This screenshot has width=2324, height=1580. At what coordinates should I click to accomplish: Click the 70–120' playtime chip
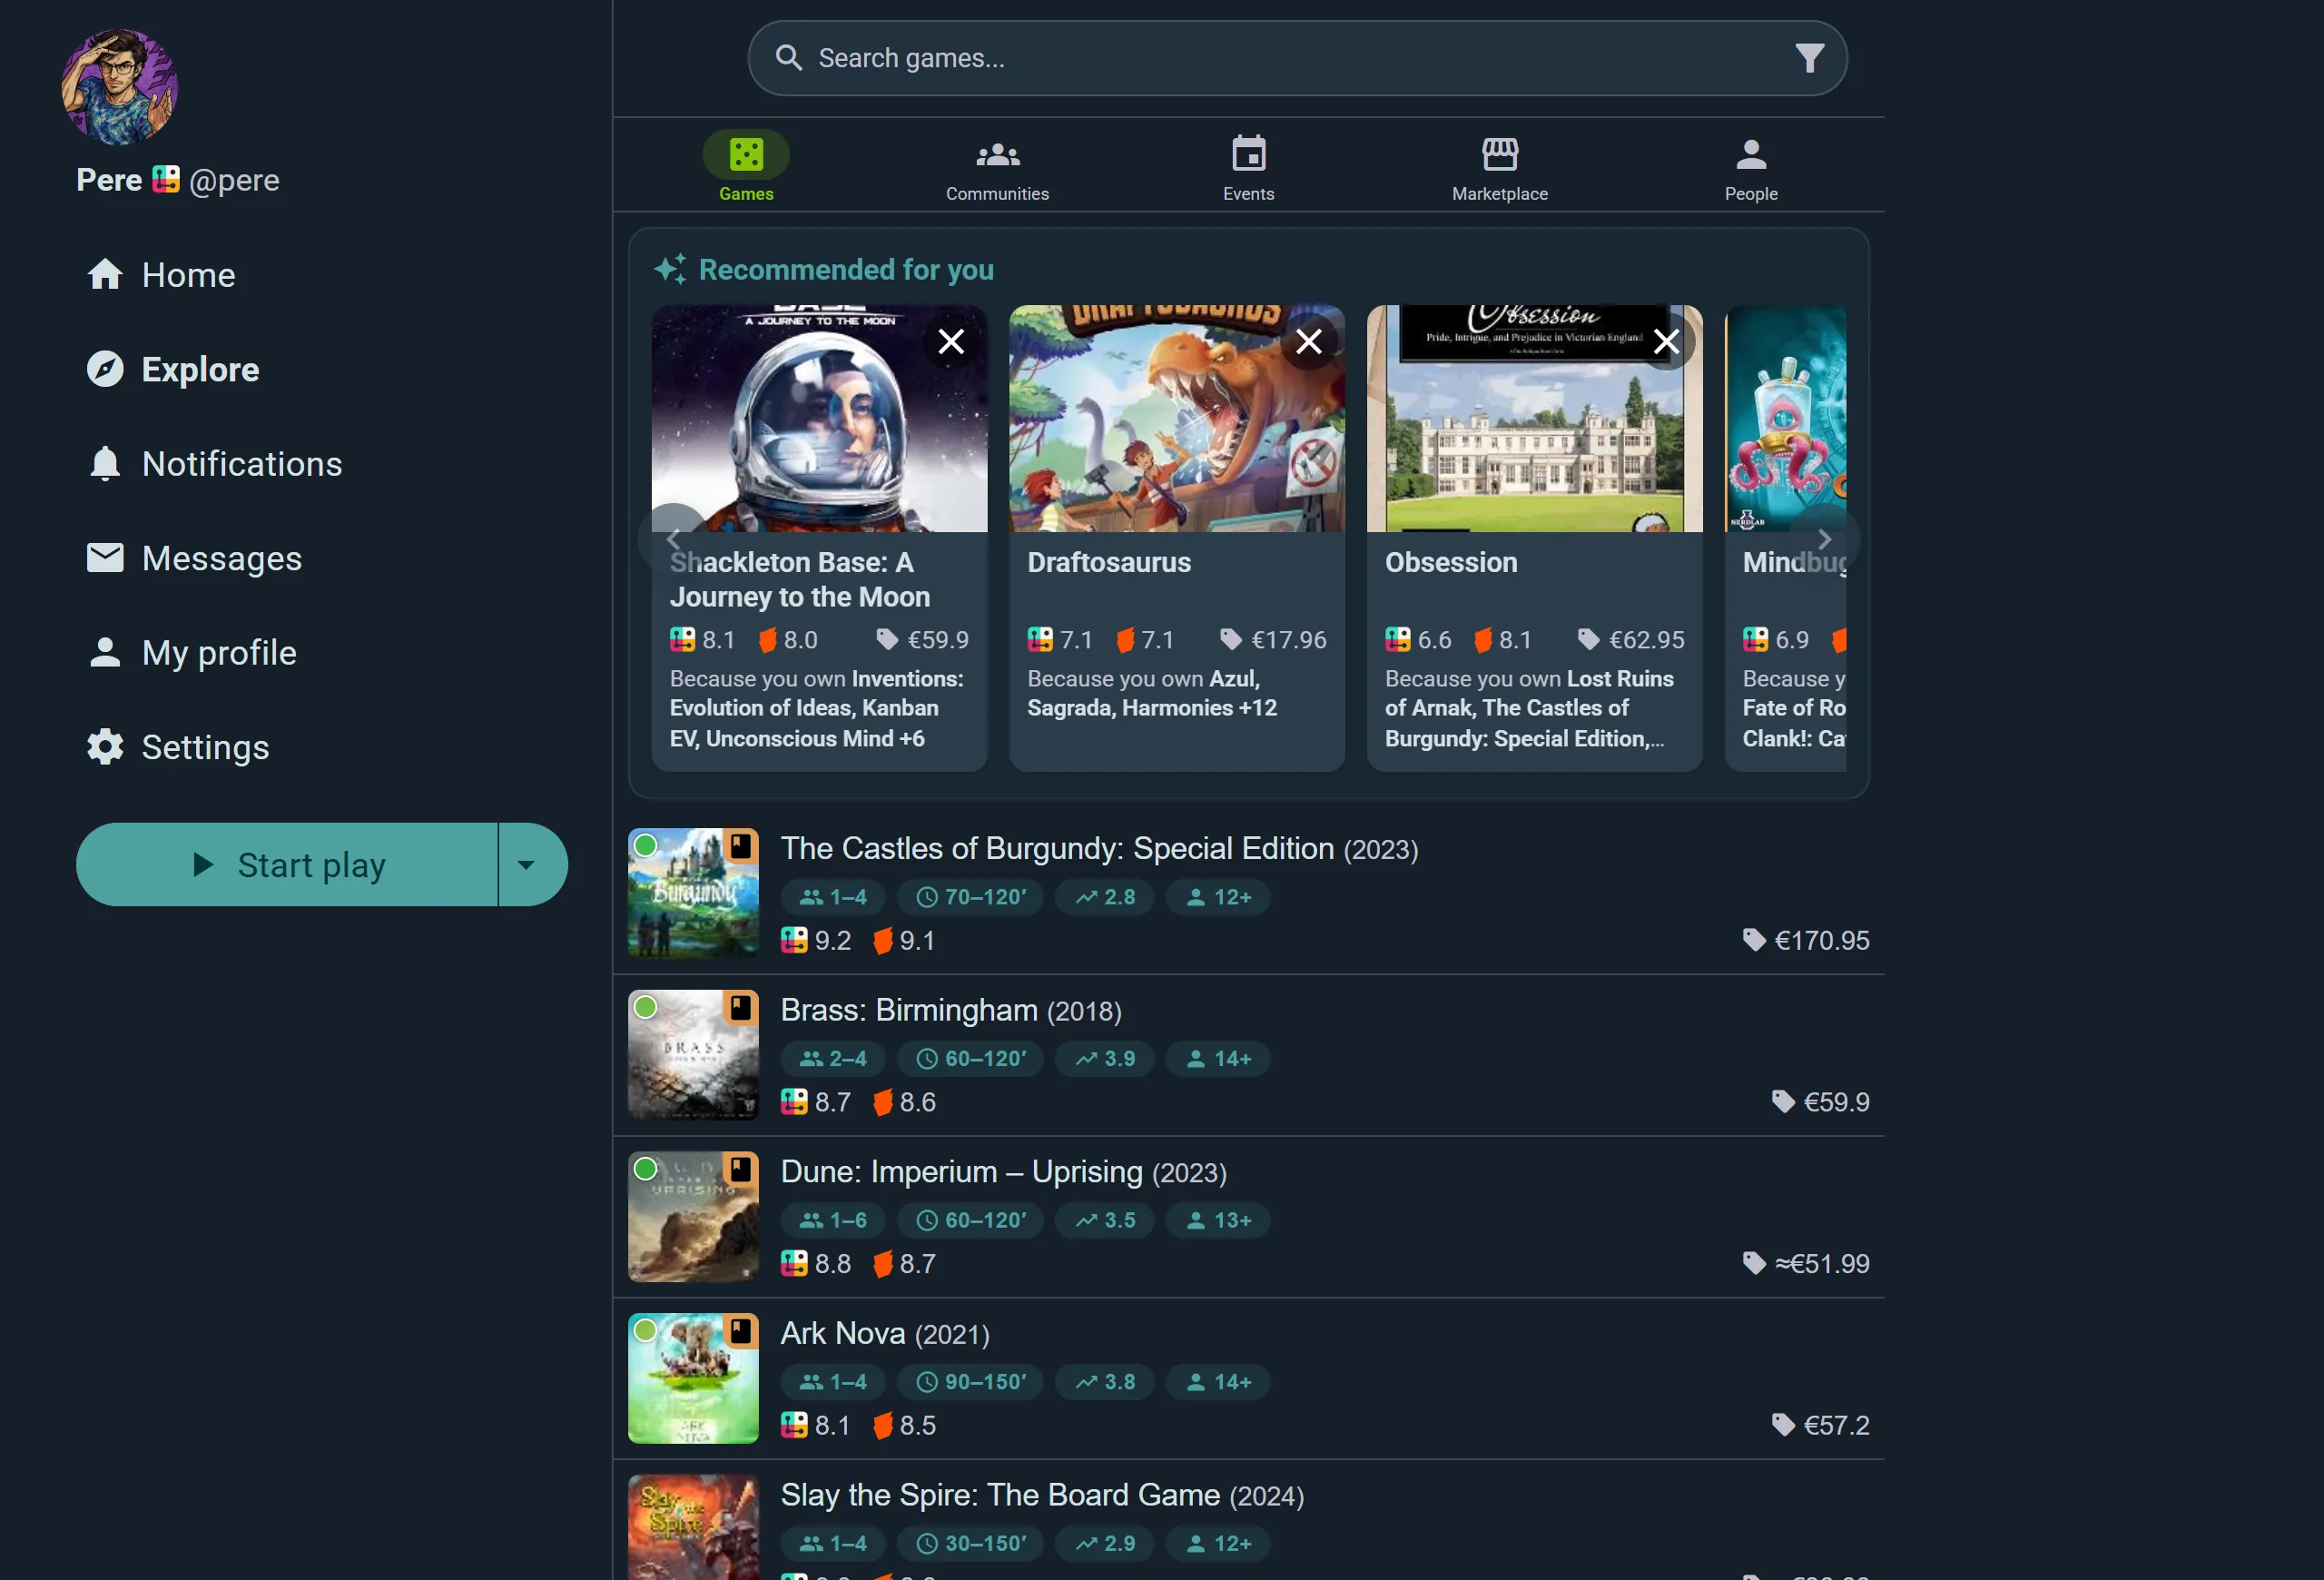(x=970, y=897)
